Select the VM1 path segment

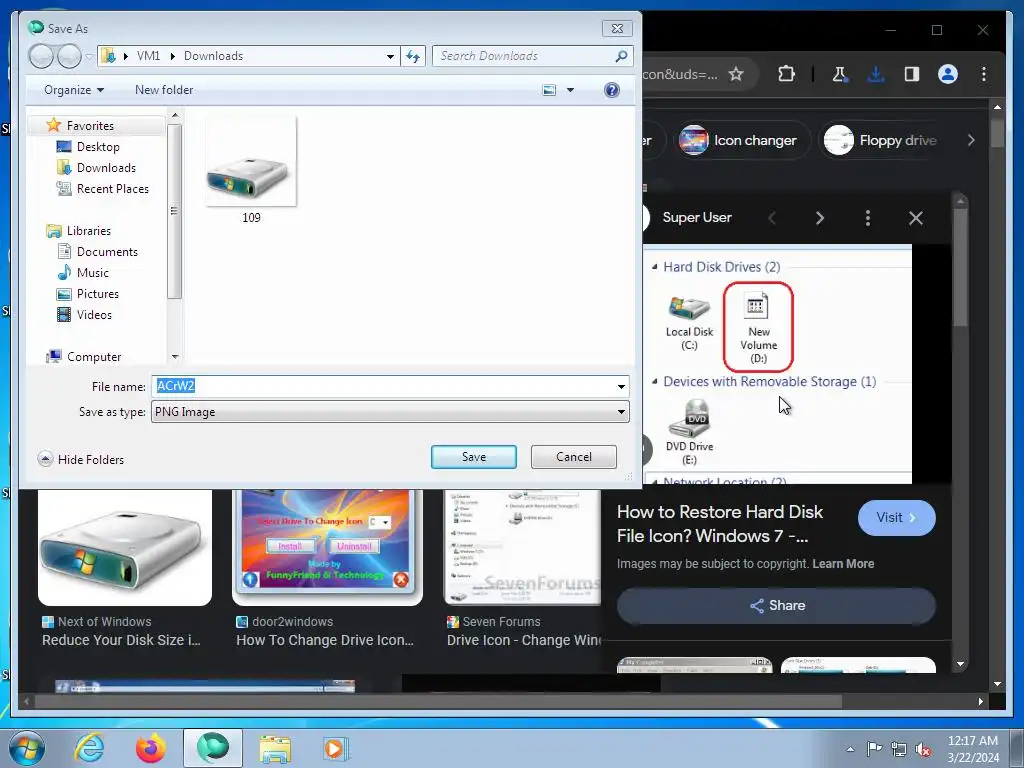click(x=148, y=56)
